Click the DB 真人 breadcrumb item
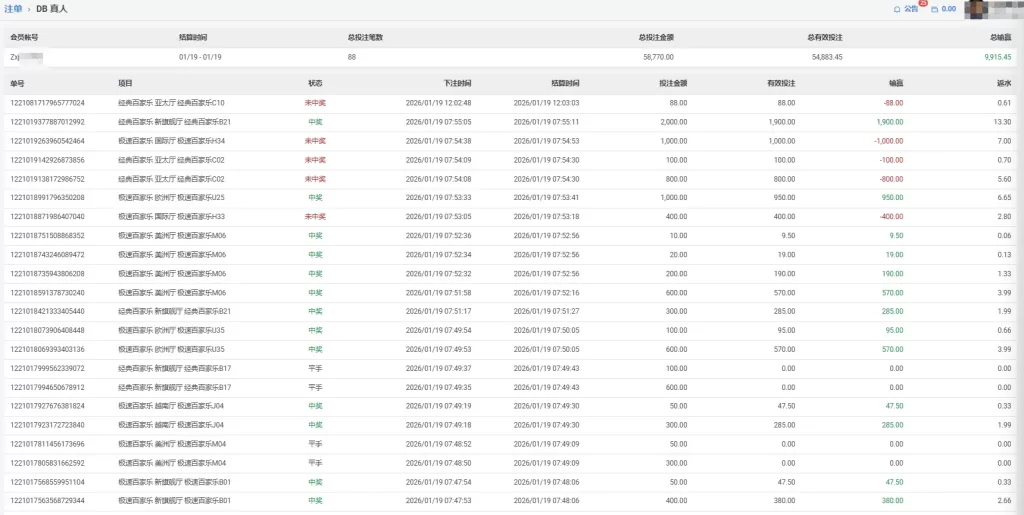Screen dimensions: 1024x515 tap(51, 9)
